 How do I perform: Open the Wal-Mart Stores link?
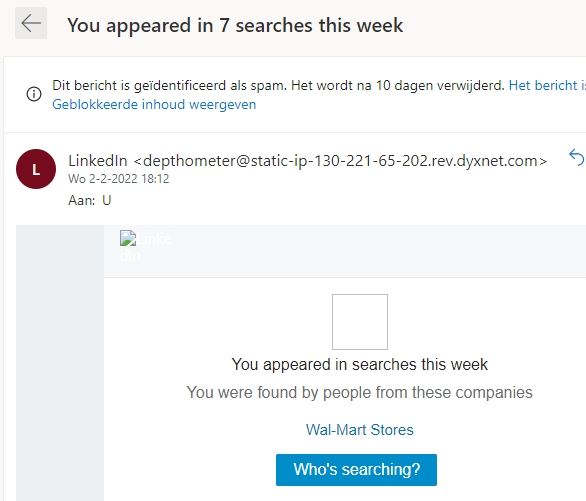click(360, 430)
